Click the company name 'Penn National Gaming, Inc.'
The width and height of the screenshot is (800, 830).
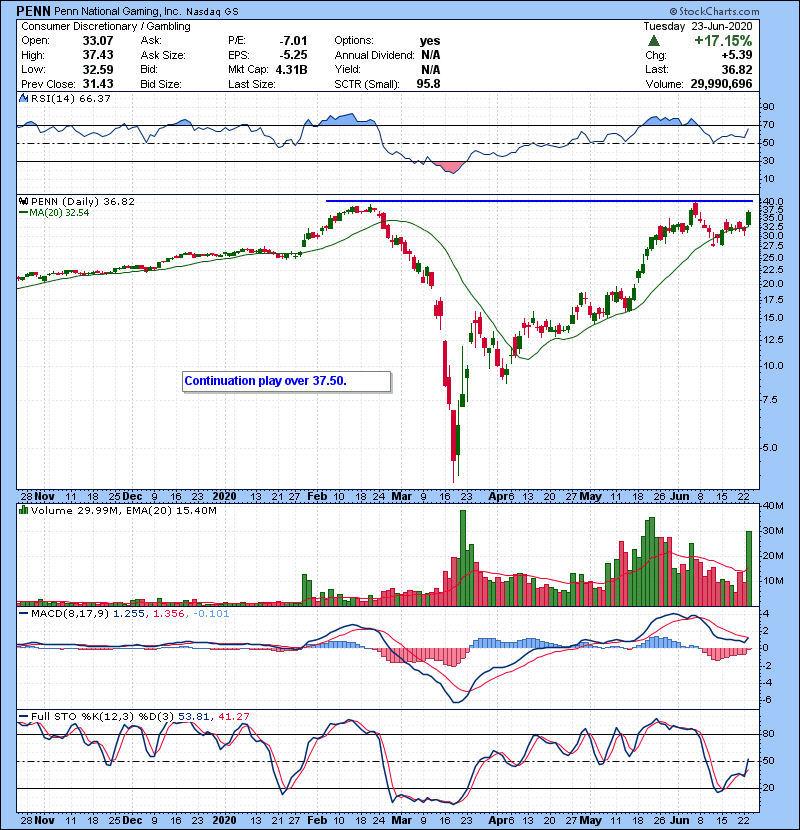point(119,11)
